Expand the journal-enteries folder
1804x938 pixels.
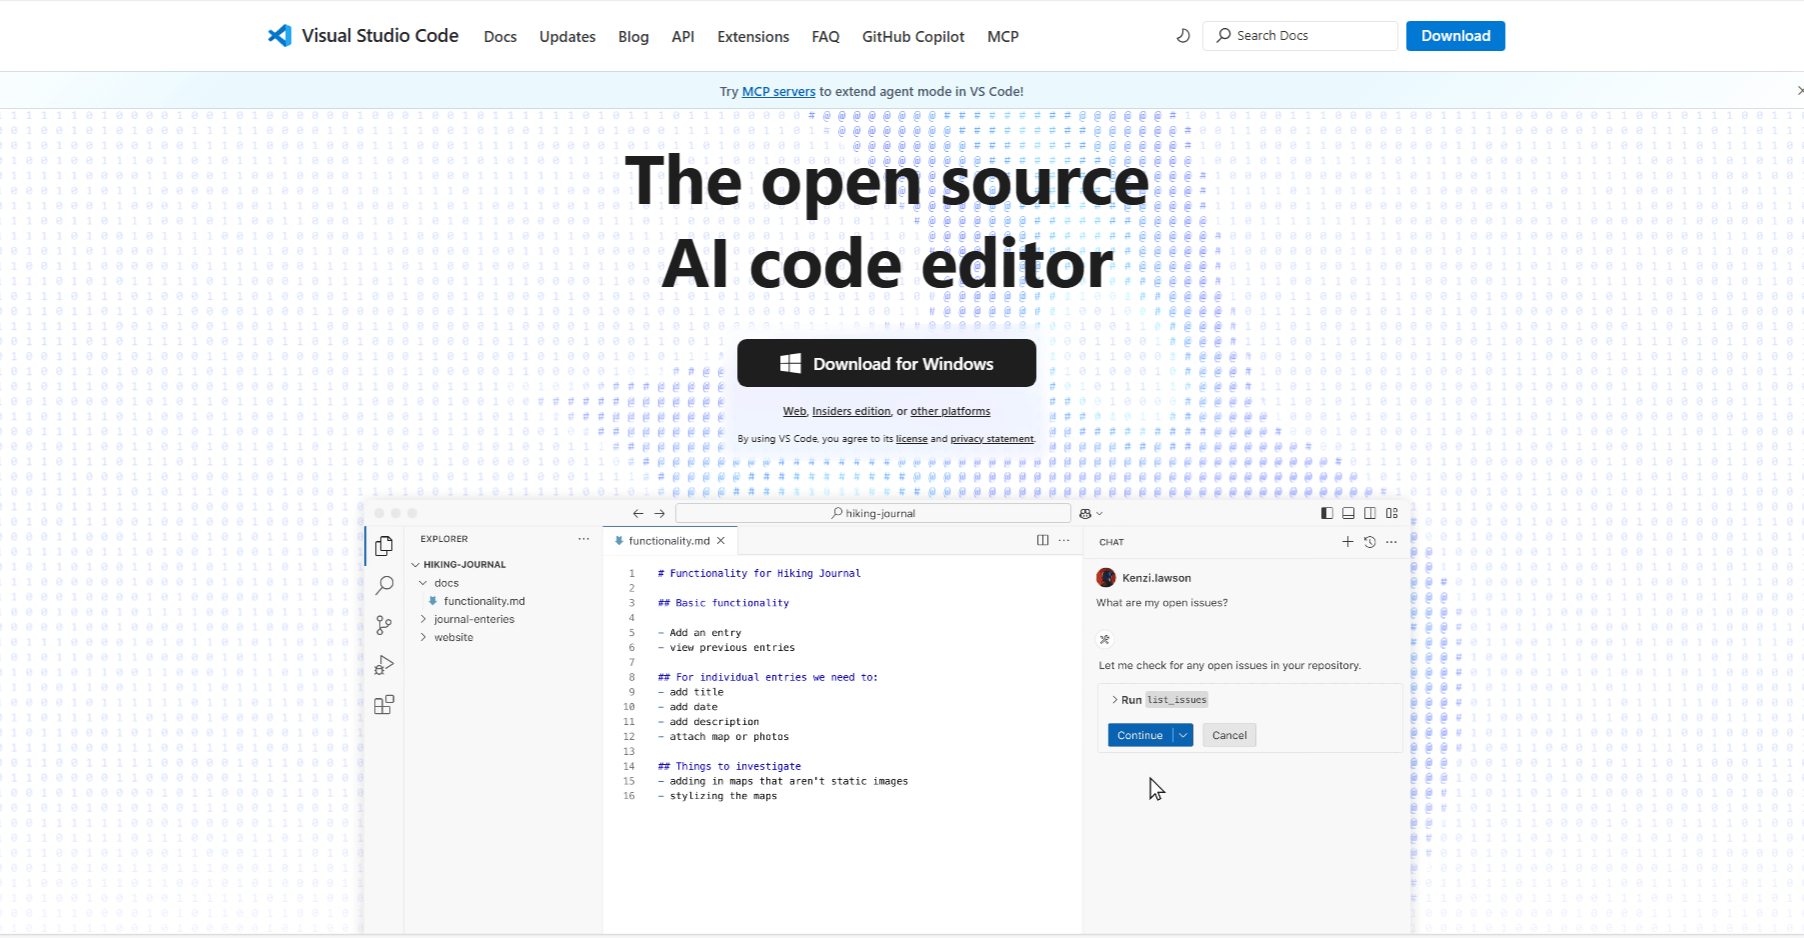pos(424,619)
